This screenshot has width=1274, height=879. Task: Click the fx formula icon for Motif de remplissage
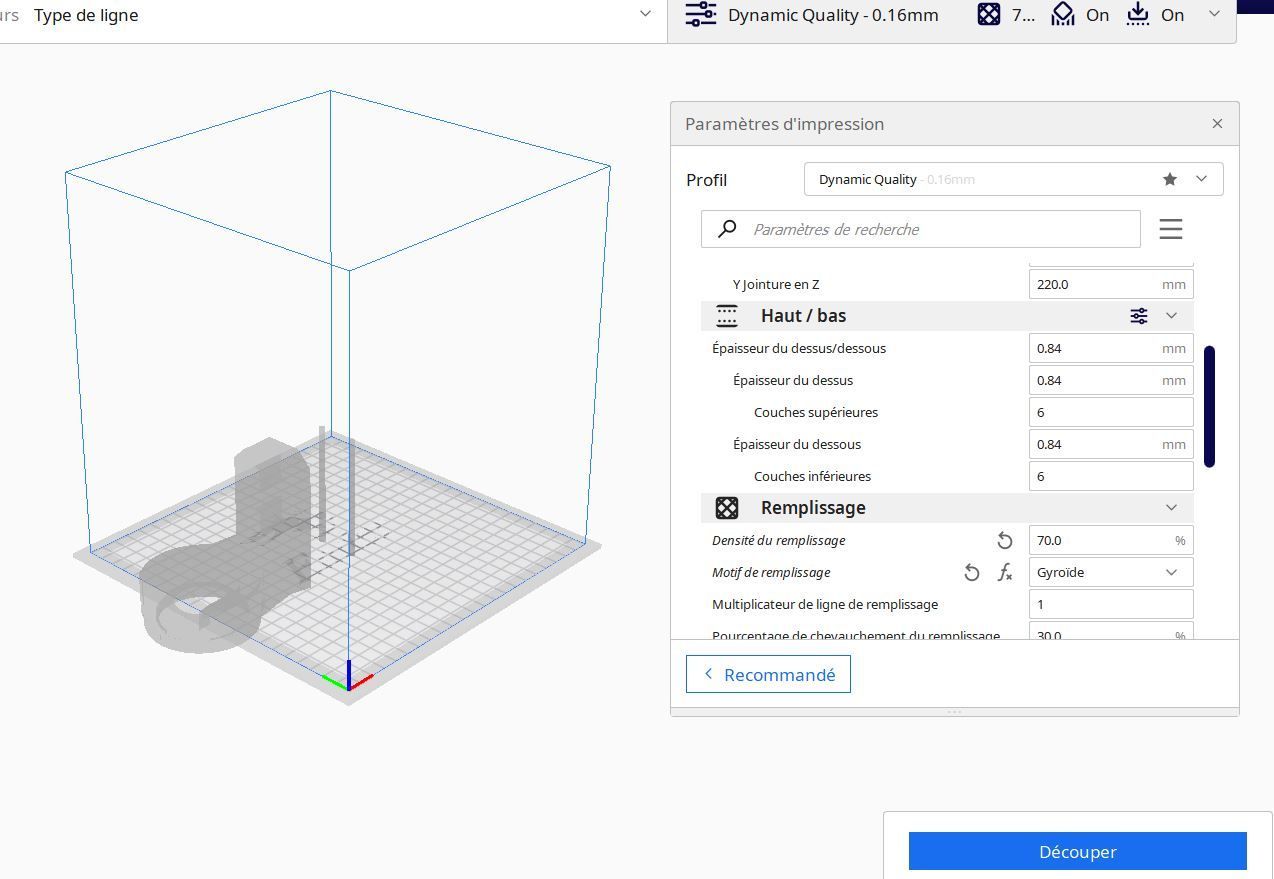point(1005,573)
